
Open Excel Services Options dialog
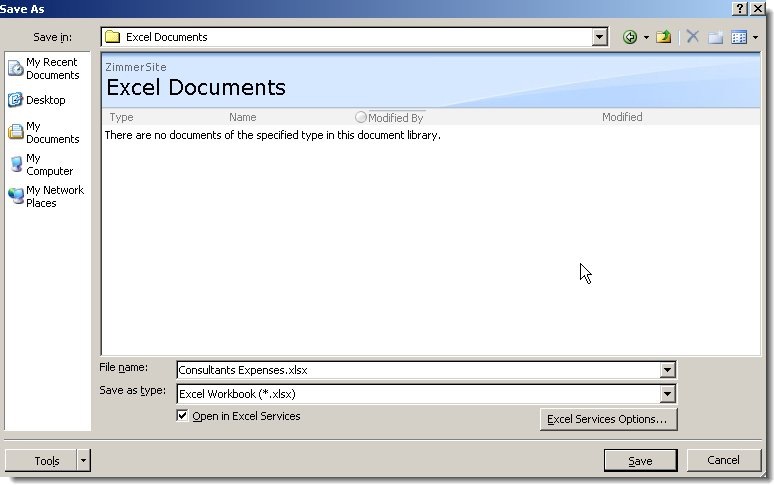click(x=608, y=419)
